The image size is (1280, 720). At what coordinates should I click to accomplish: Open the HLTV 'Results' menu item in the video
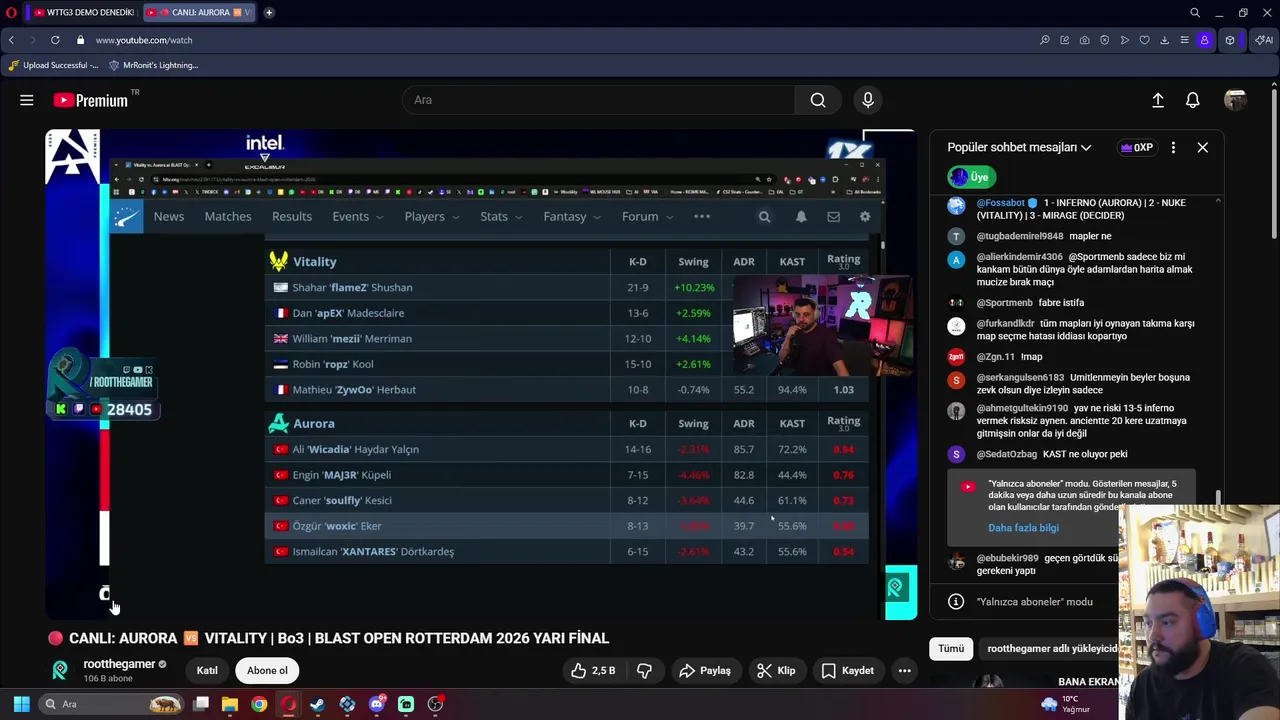pyautogui.click(x=292, y=216)
